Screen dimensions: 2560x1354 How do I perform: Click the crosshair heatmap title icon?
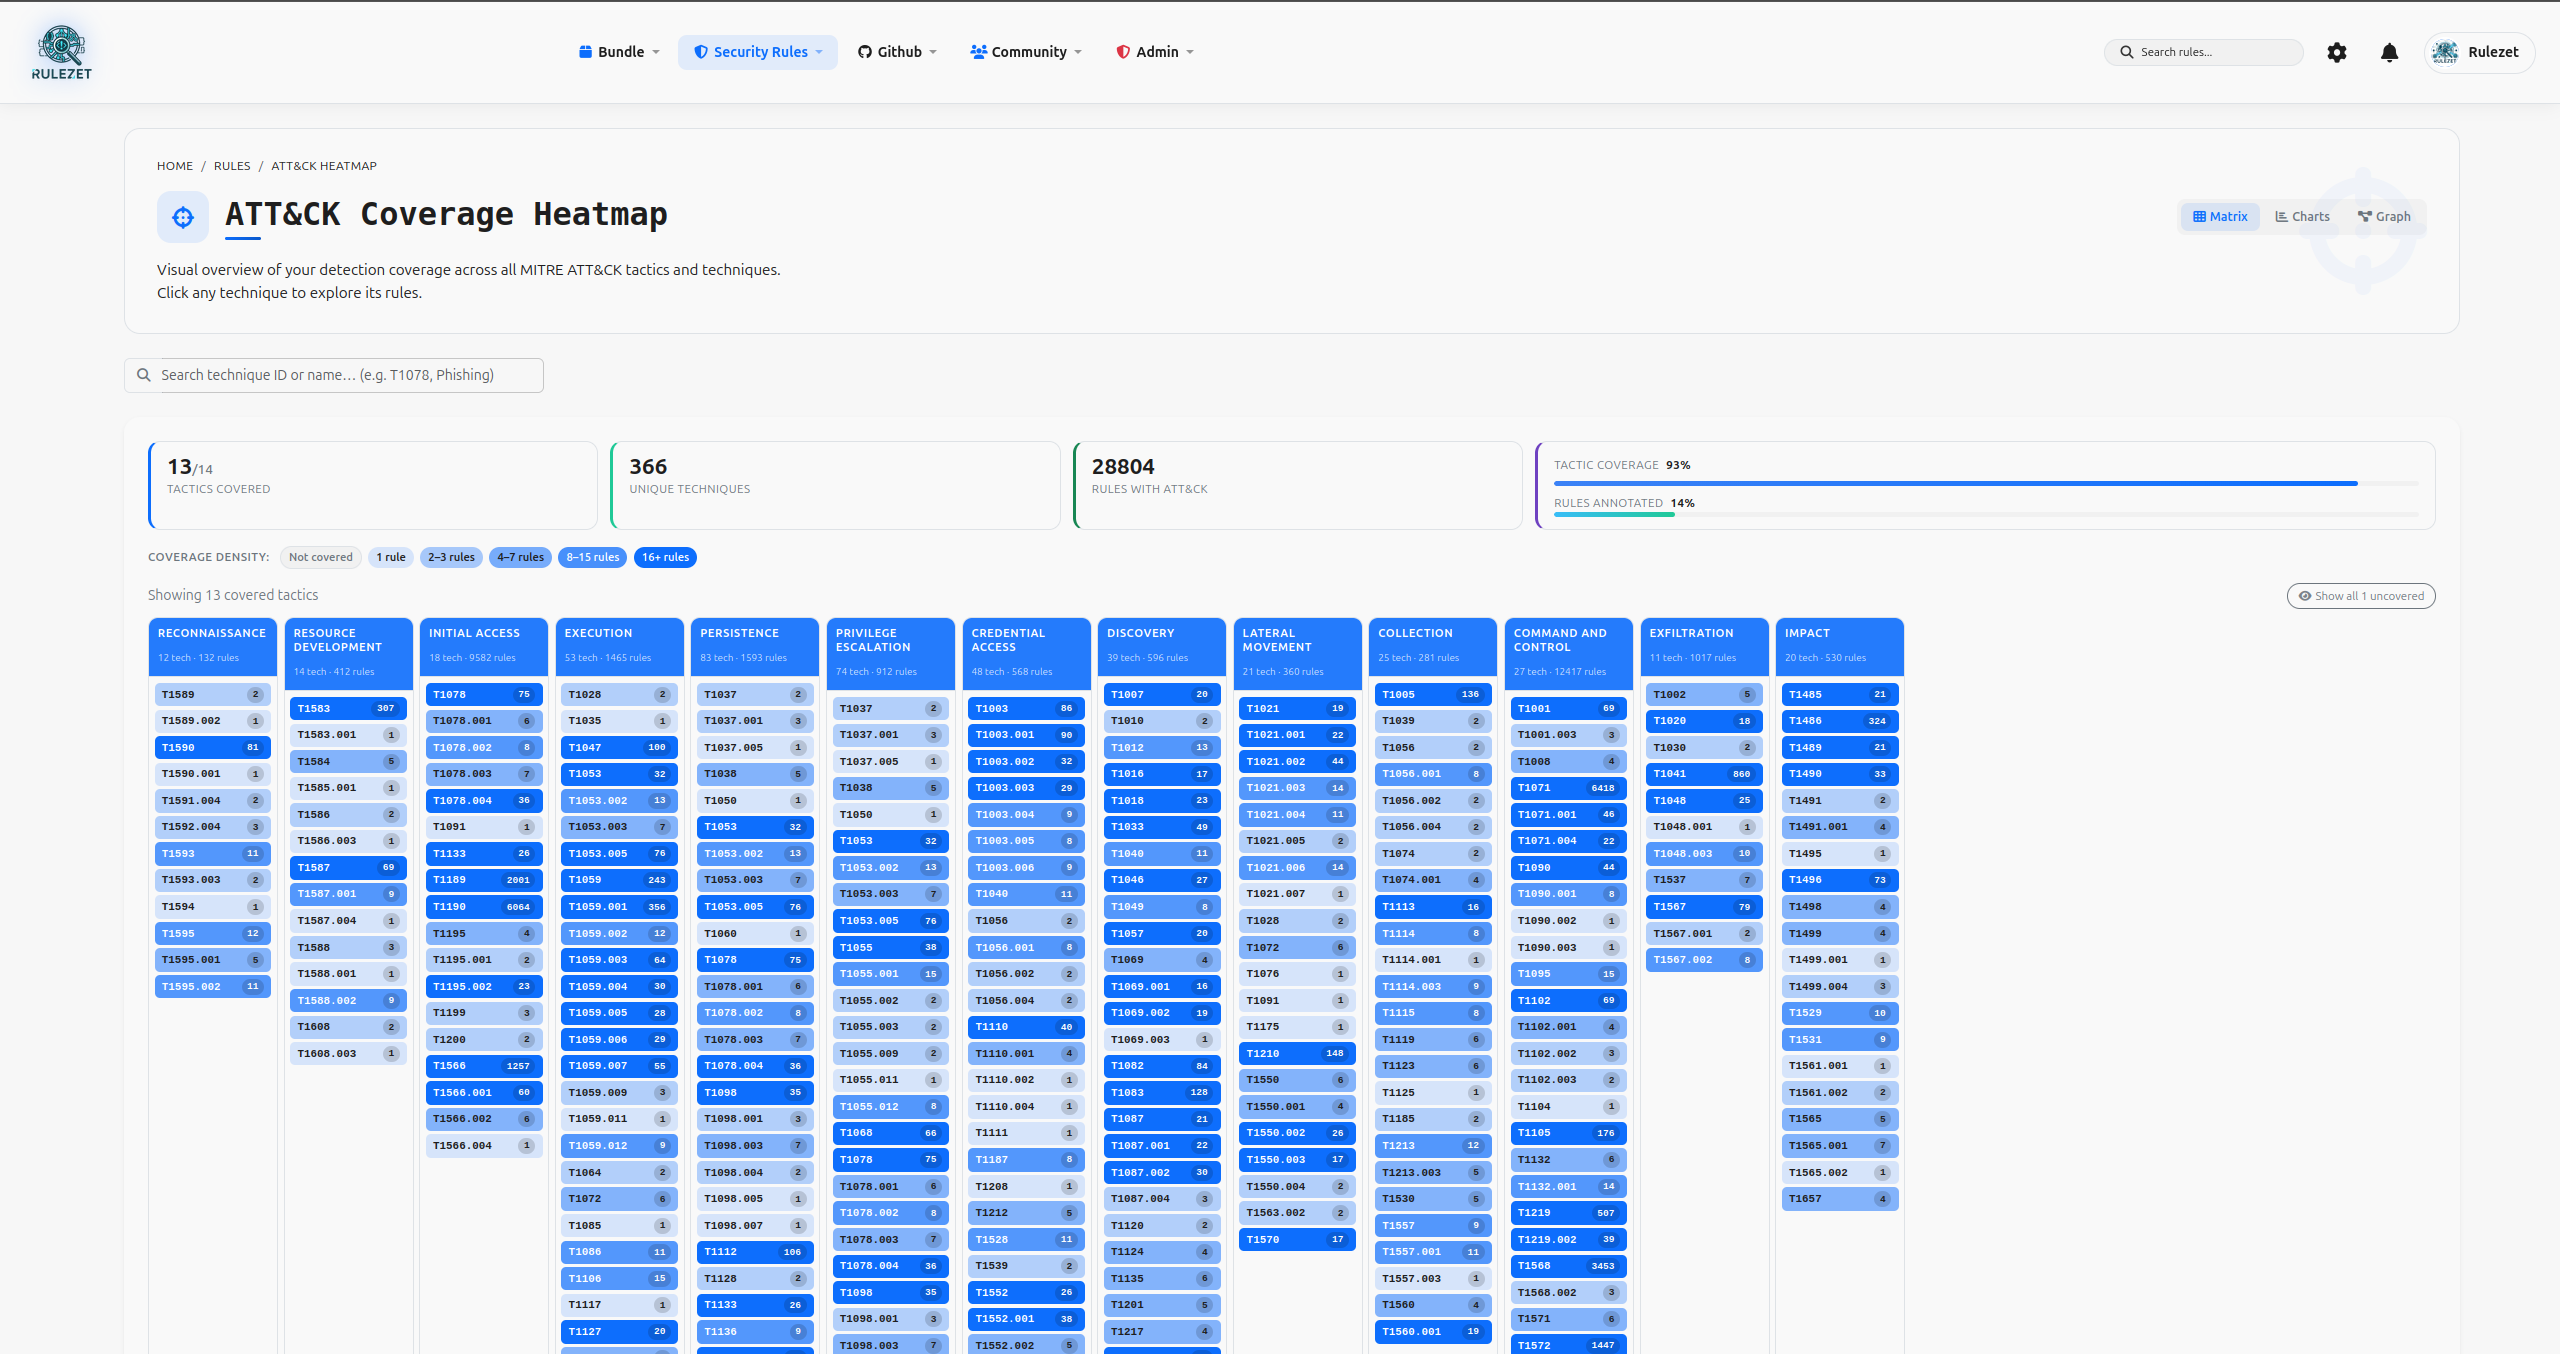point(183,217)
